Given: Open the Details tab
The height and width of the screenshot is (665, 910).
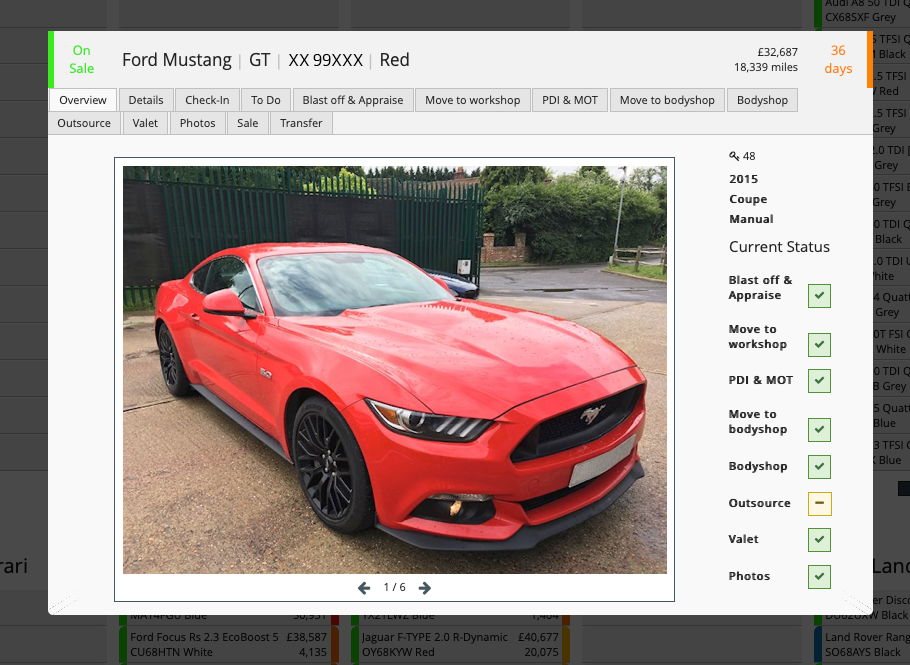Looking at the screenshot, I should pyautogui.click(x=146, y=100).
